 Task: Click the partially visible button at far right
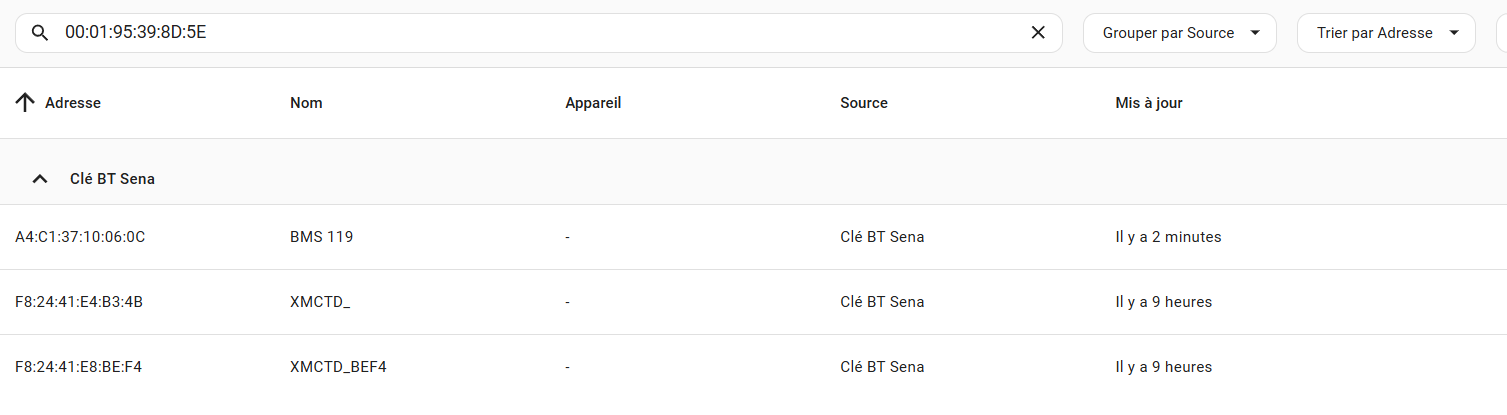[1501, 33]
